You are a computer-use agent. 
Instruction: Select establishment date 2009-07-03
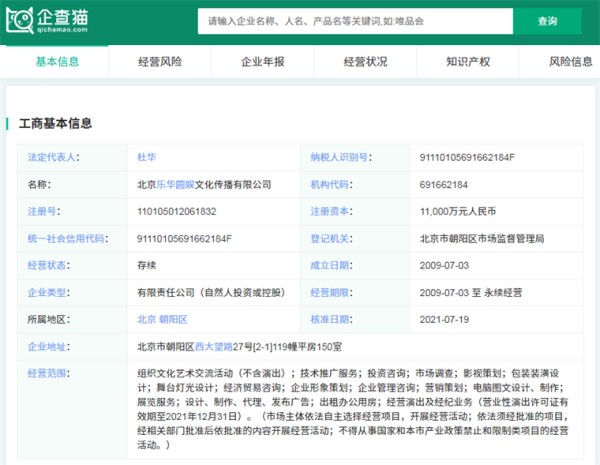click(x=444, y=265)
